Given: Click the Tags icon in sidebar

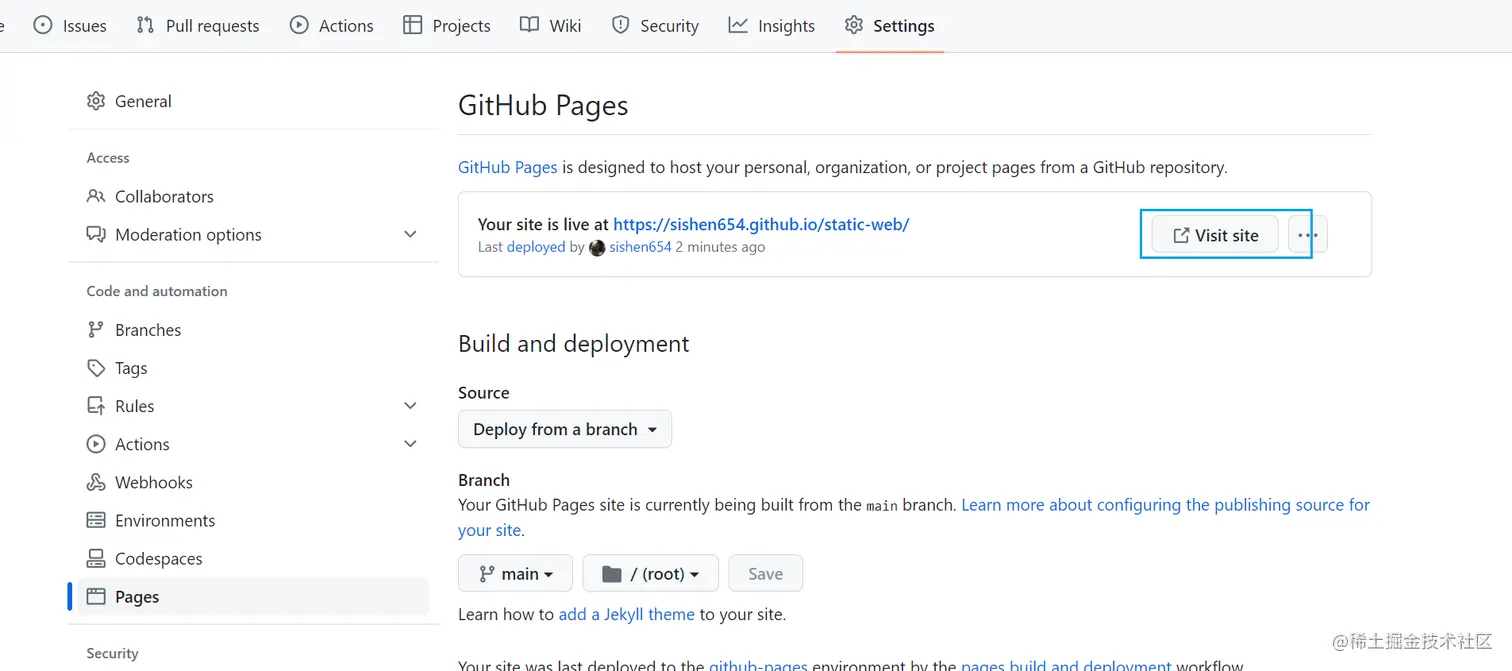Looking at the screenshot, I should (x=96, y=368).
